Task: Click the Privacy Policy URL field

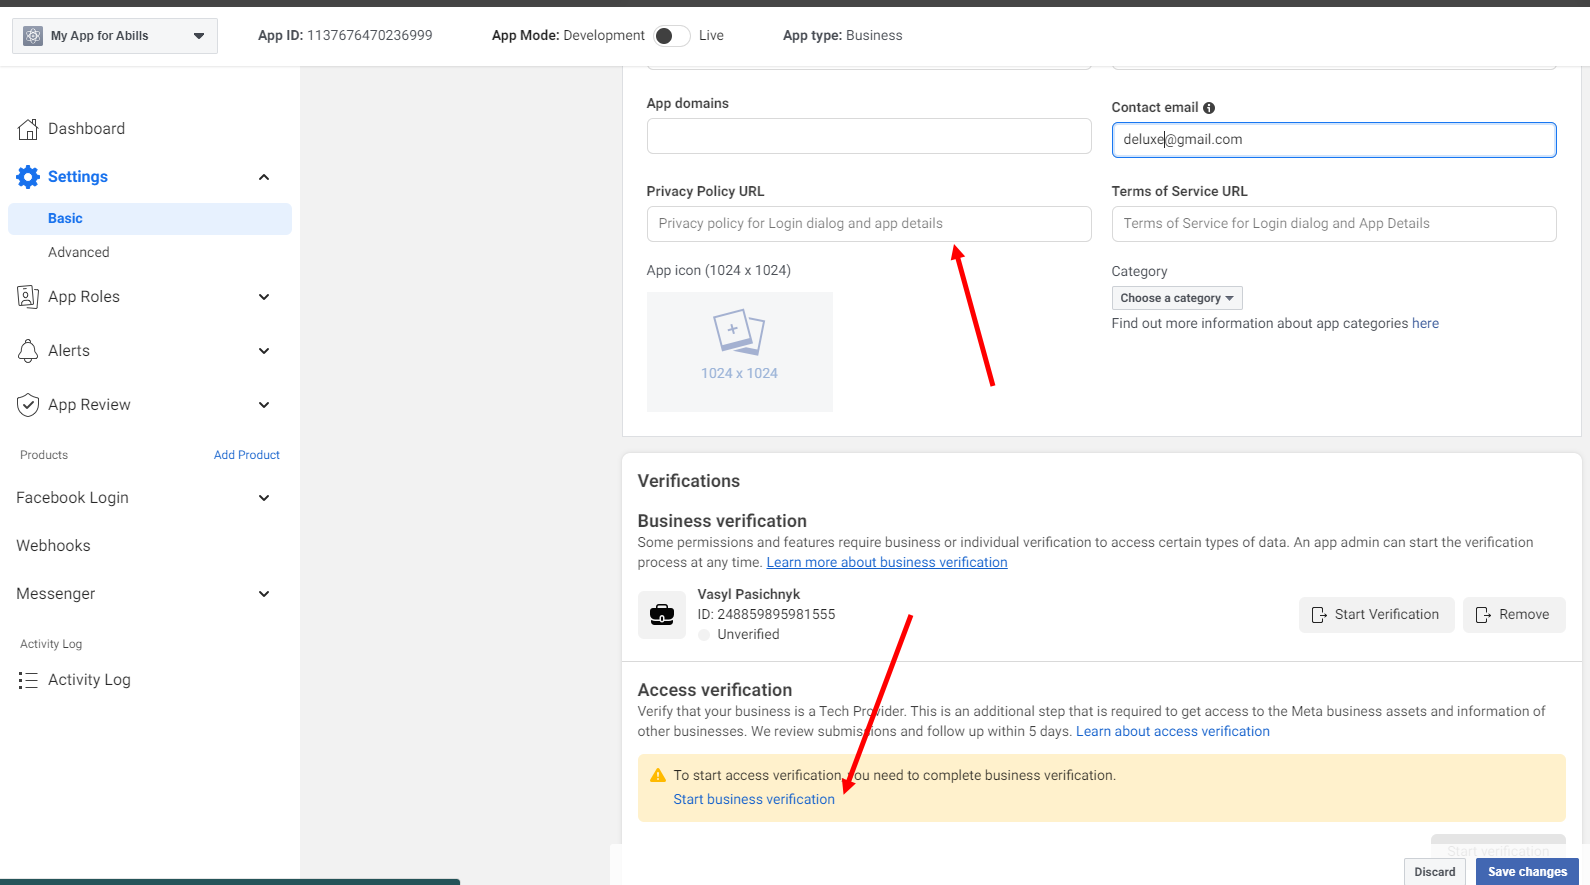Action: (x=868, y=224)
